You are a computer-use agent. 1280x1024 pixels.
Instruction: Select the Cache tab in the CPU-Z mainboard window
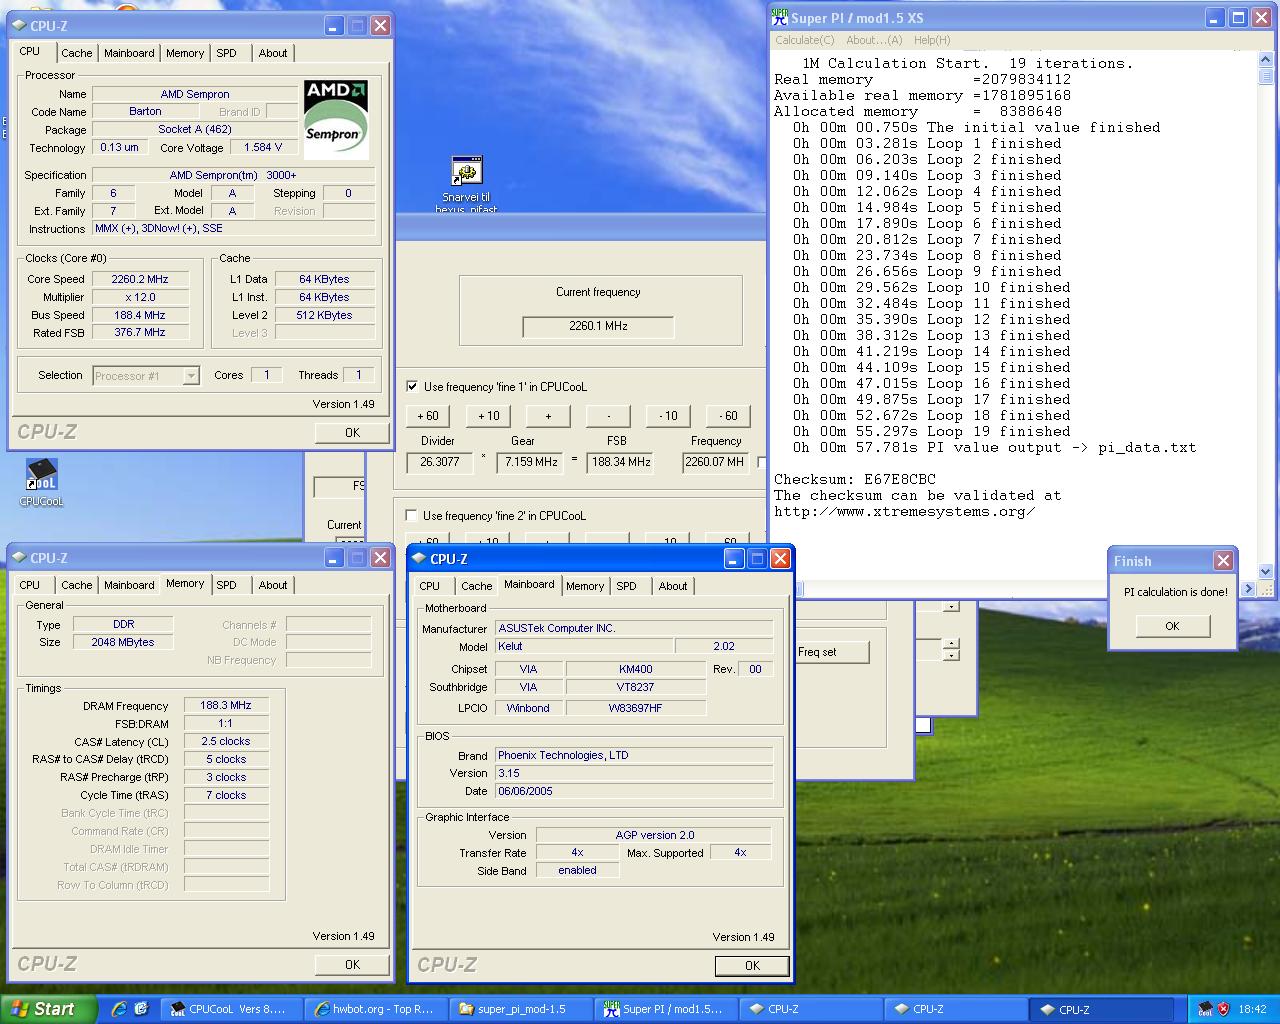[x=476, y=586]
